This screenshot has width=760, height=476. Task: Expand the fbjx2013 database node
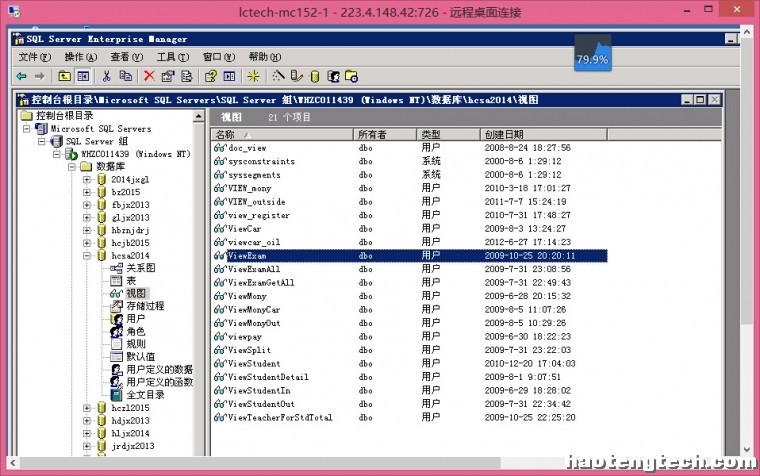pos(87,205)
